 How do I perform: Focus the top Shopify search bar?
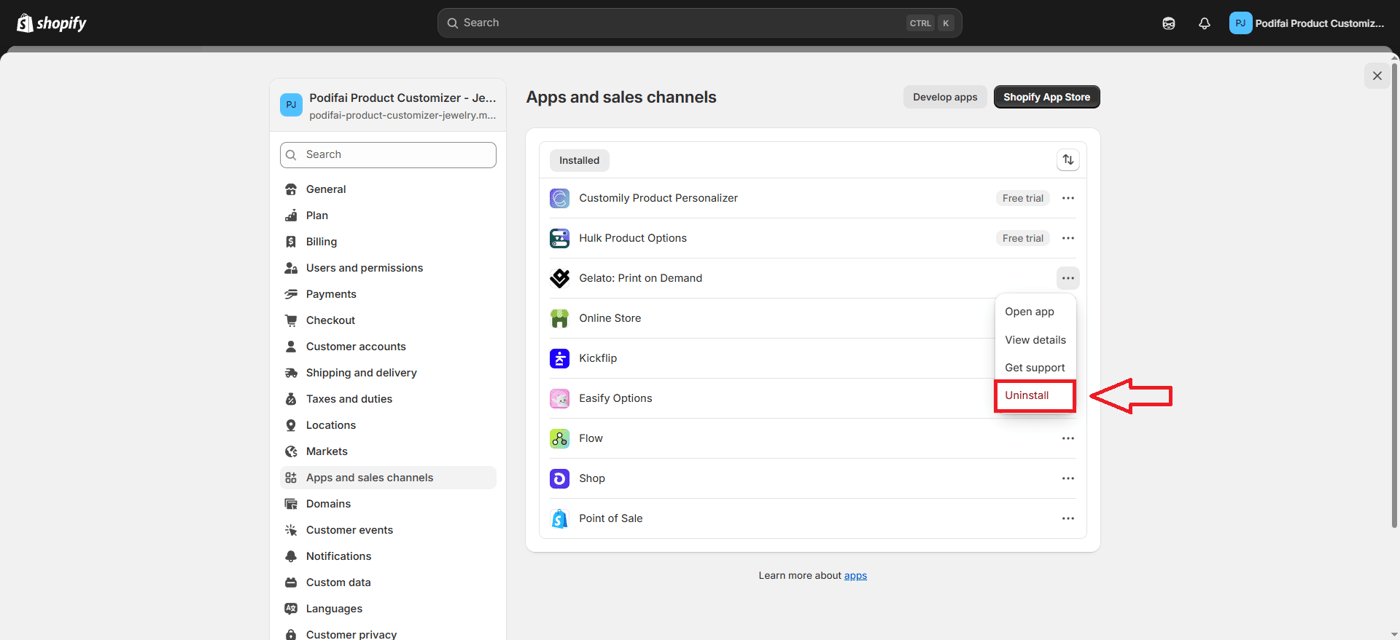tap(699, 23)
